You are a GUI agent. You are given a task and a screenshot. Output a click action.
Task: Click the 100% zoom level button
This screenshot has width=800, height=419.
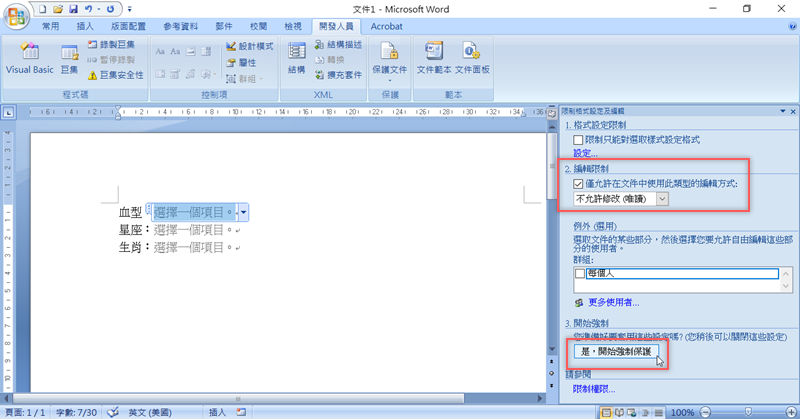pyautogui.click(x=682, y=412)
